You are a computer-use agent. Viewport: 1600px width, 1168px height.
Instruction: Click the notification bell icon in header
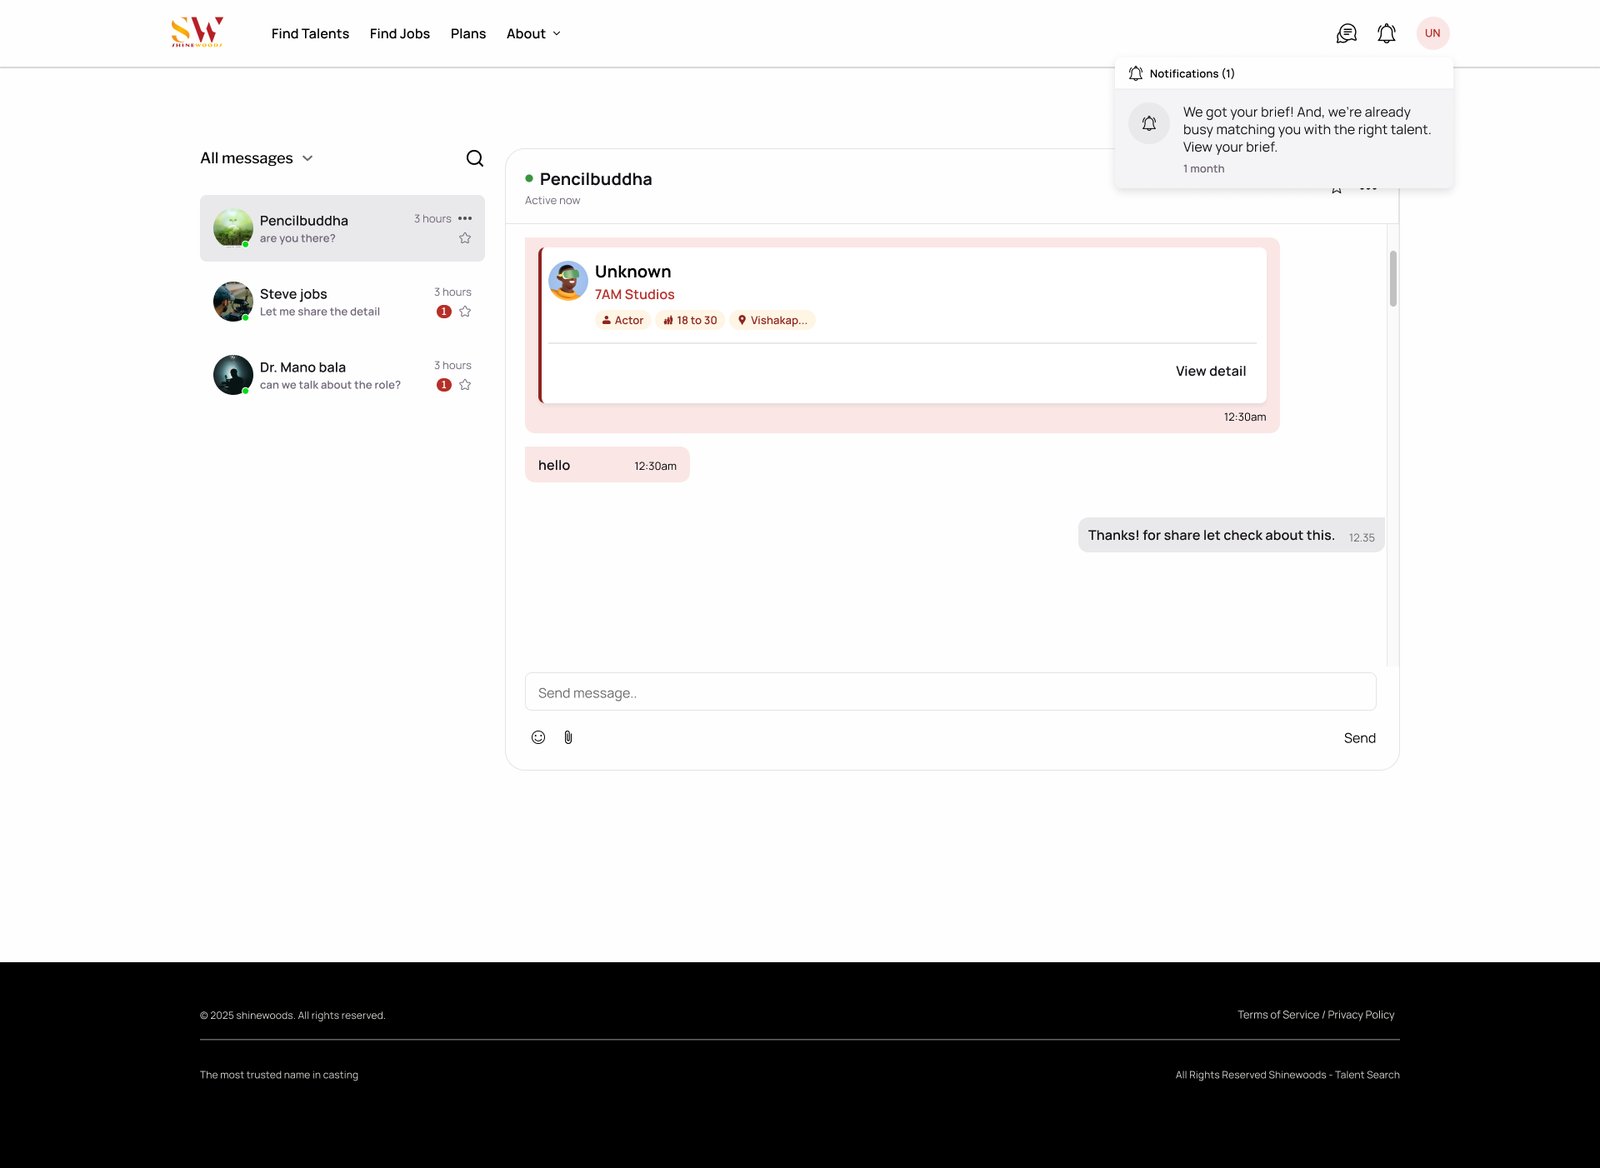1386,34
